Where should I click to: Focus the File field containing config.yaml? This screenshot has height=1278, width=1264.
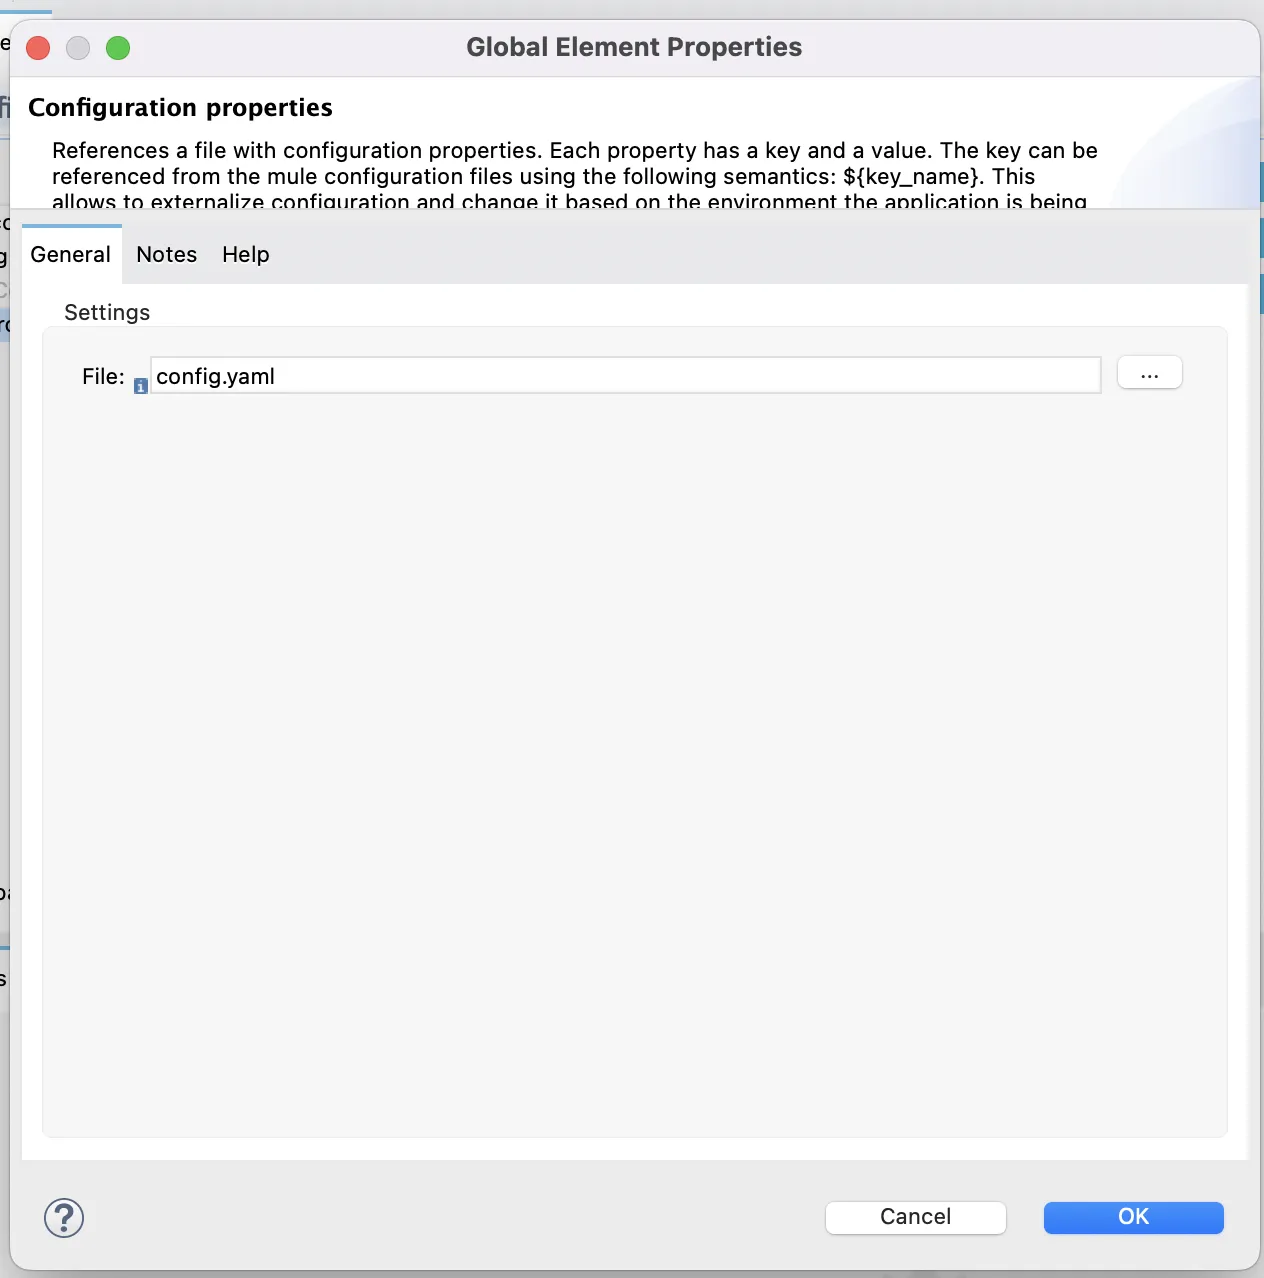pos(625,375)
